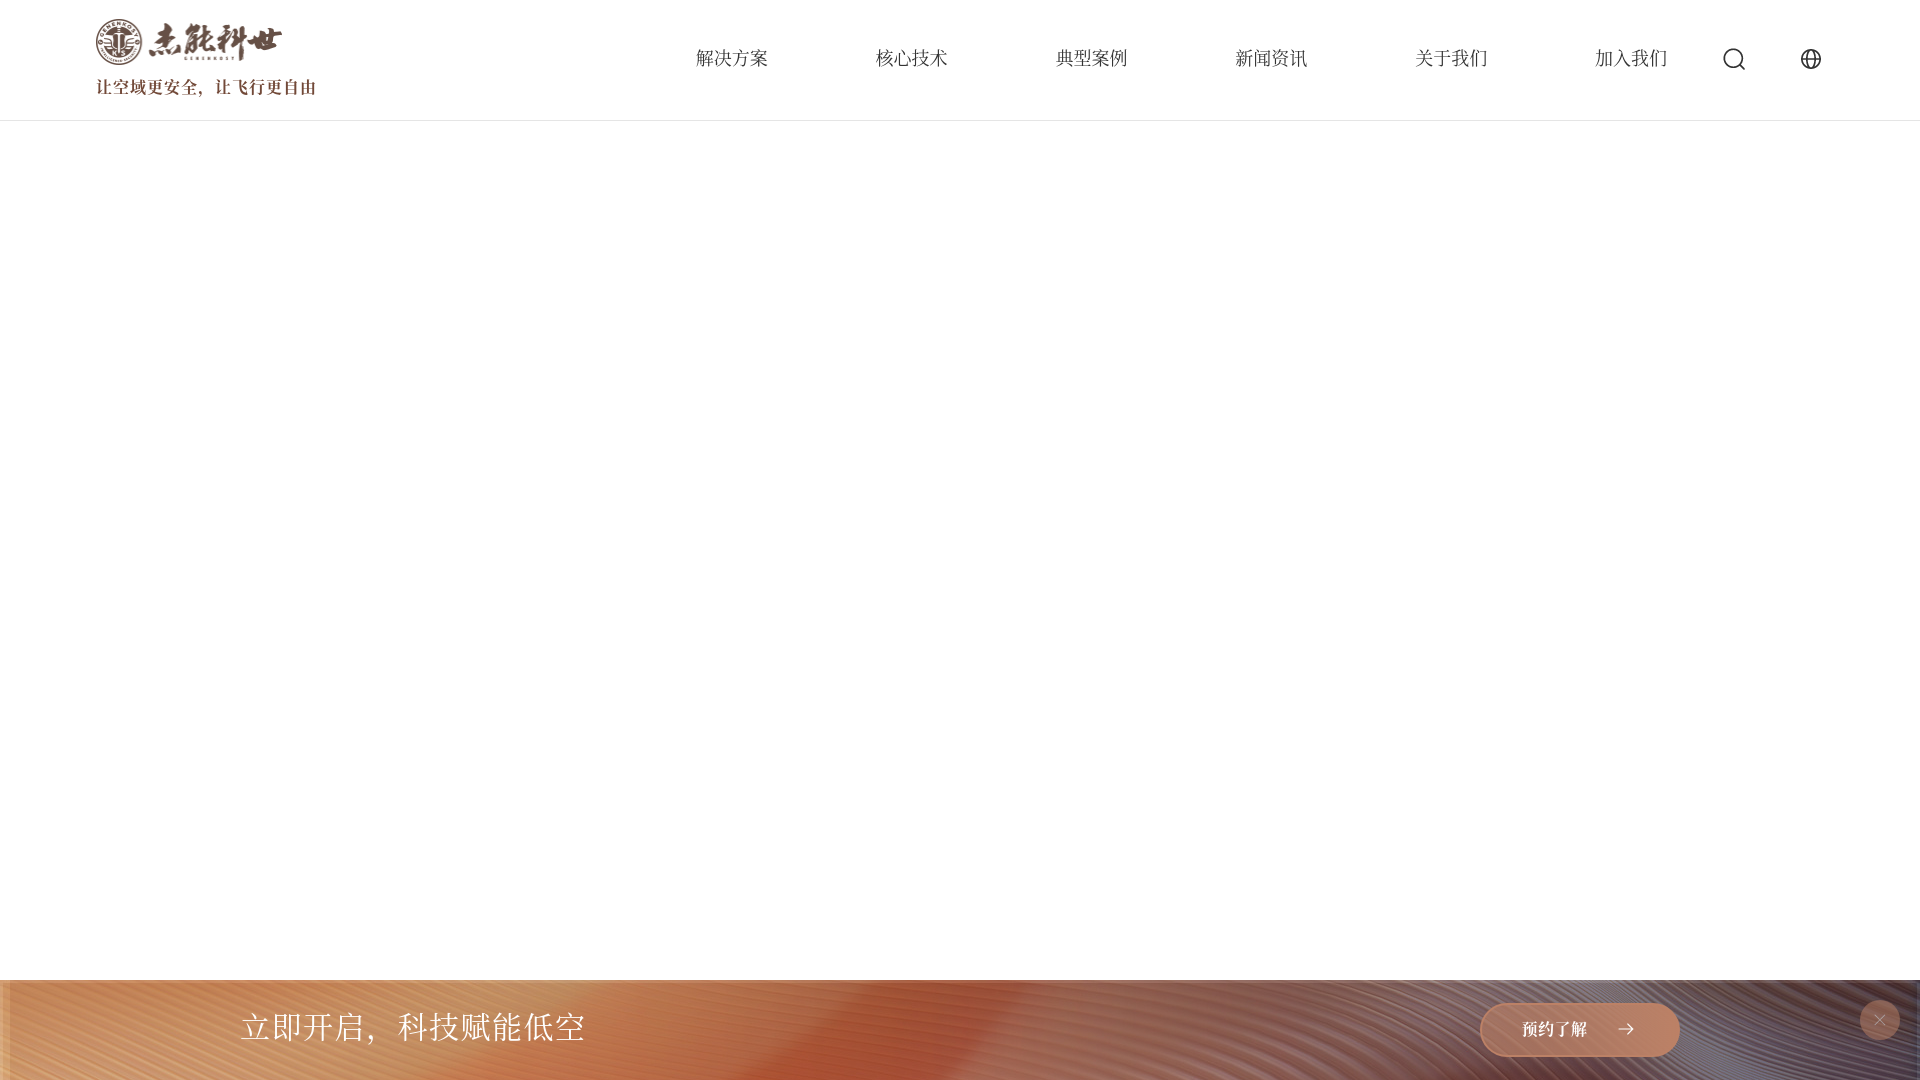This screenshot has height=1080, width=1920.
Task: Click the slogan 让空域更安全，让飞行更自由
Action: [206, 88]
